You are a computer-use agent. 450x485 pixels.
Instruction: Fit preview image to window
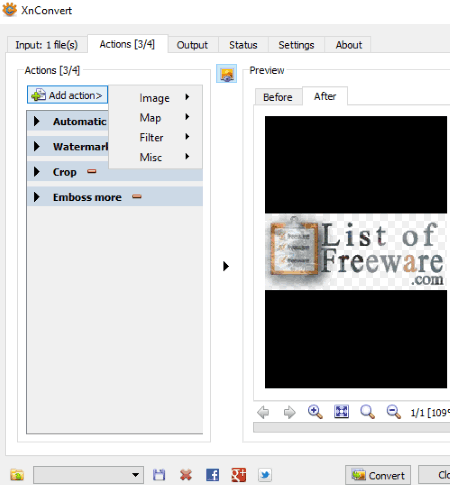341,412
